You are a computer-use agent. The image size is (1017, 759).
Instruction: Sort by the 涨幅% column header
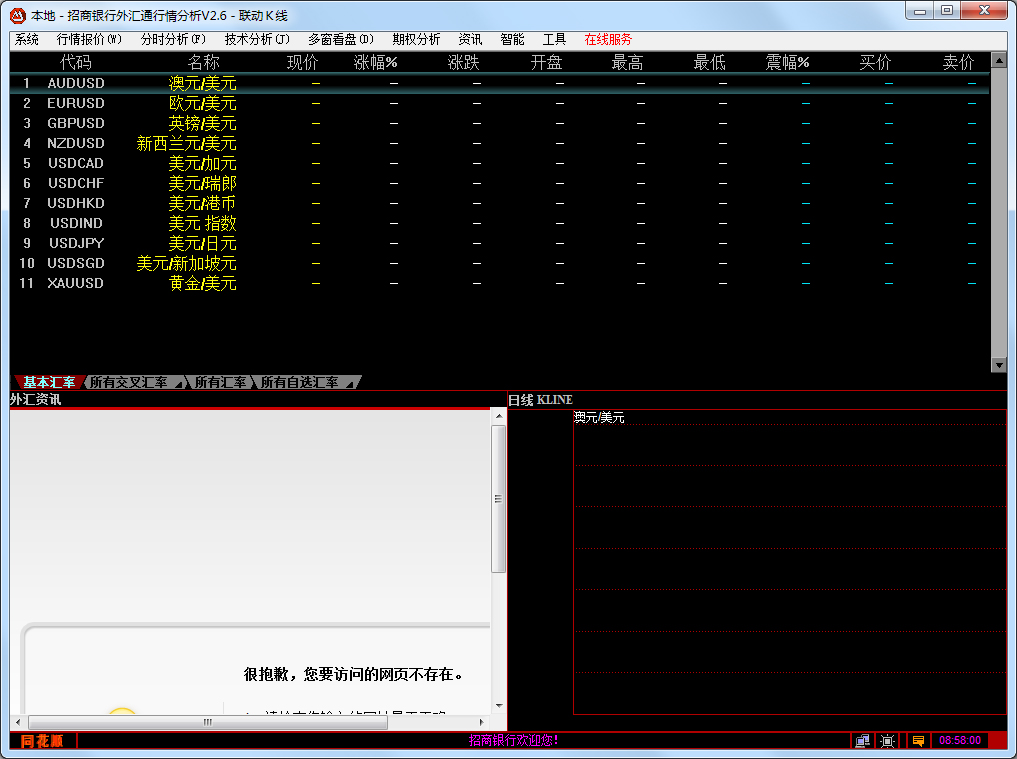(x=376, y=62)
